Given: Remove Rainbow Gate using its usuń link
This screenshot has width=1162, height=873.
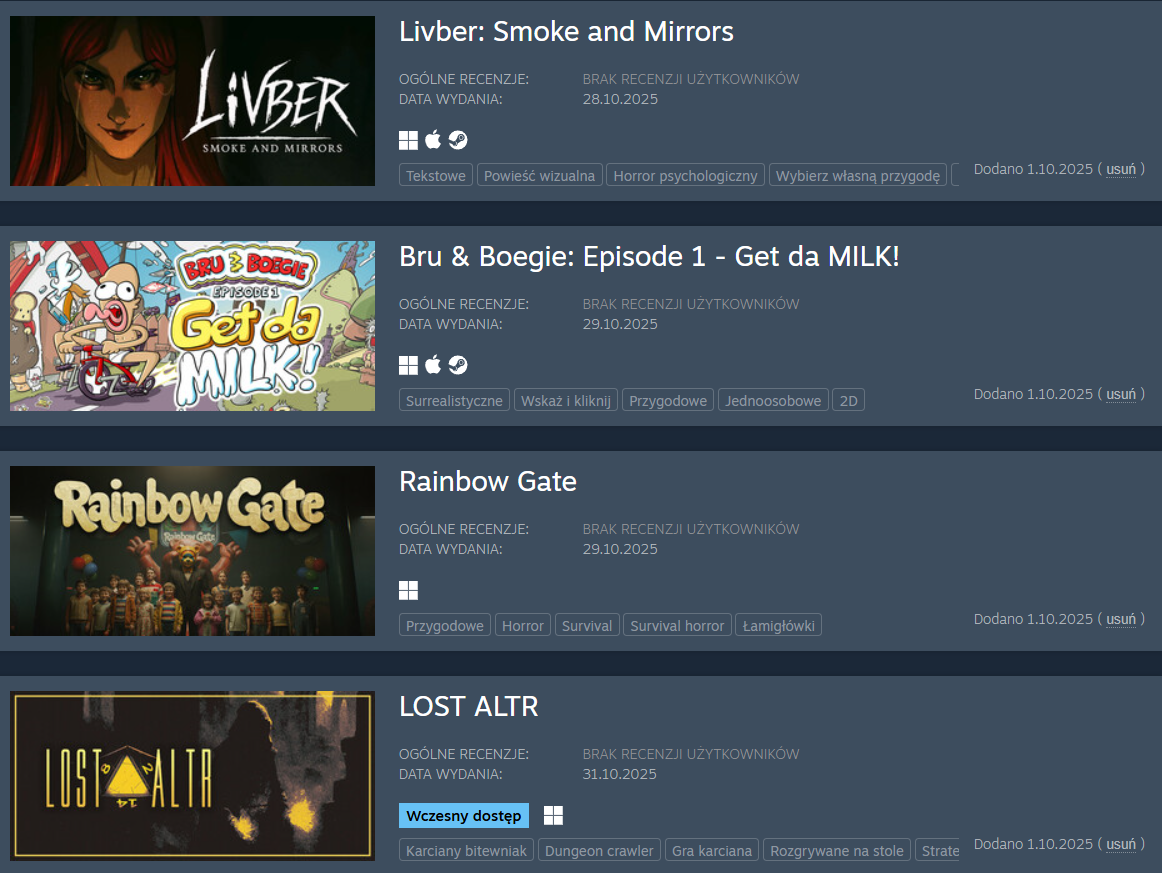Looking at the screenshot, I should click(1120, 619).
